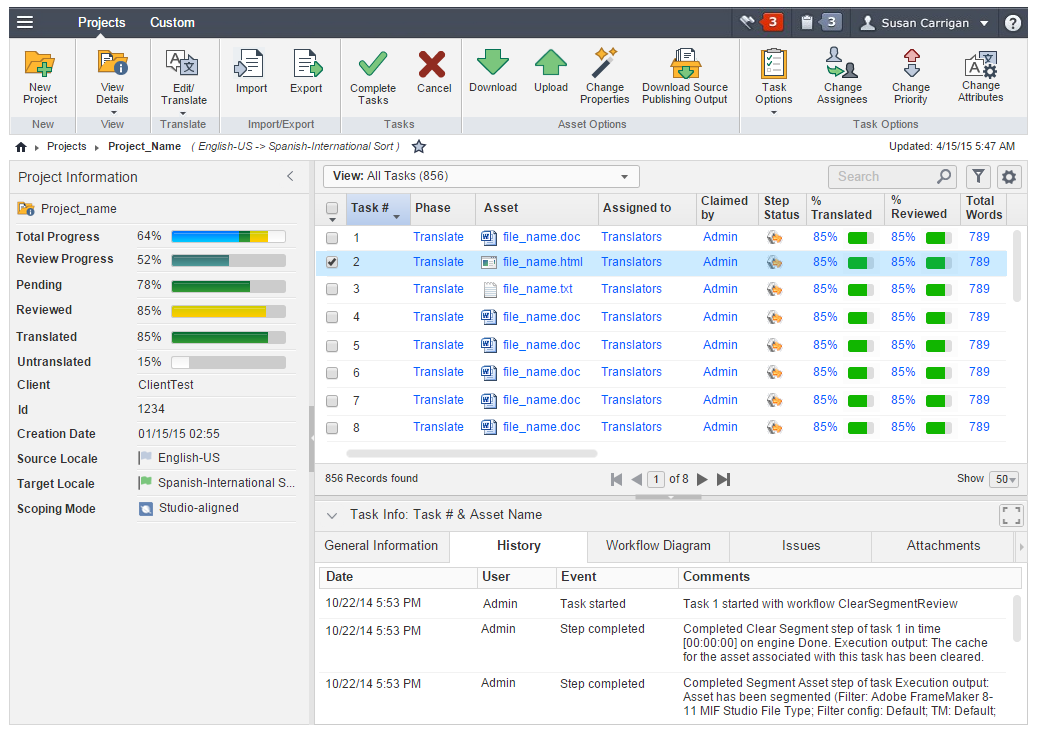Select the checkbox for task 5
This screenshot has height=733, width=1037.
point(332,345)
